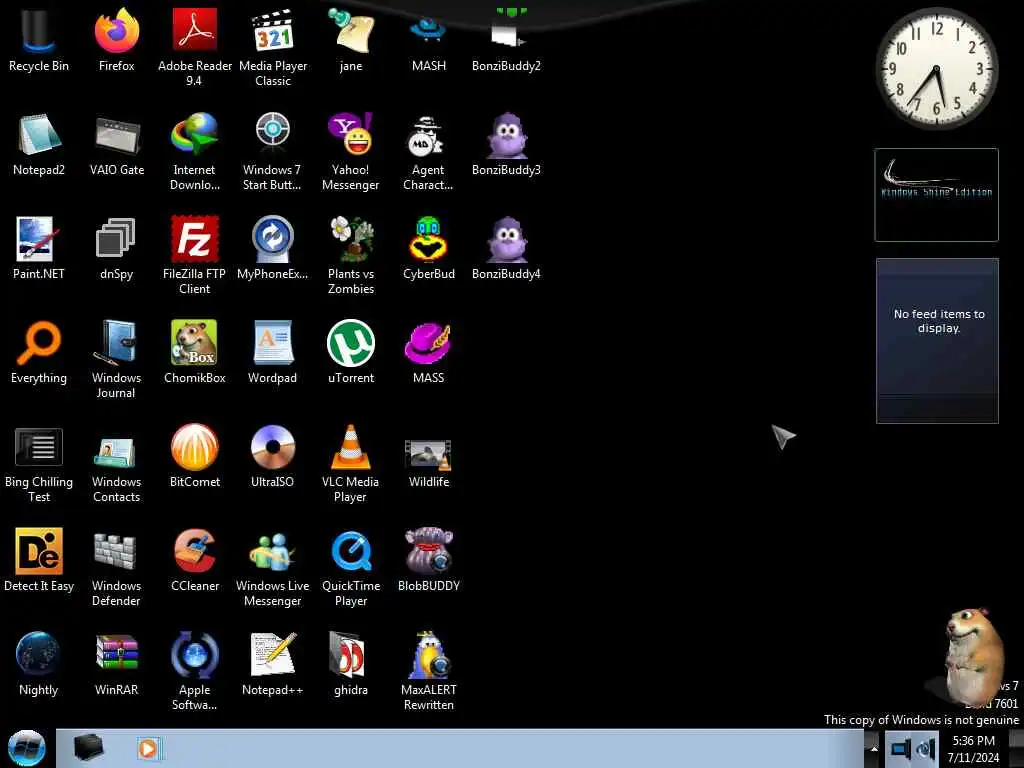
Task: Open the Recycle Bin icon
Action: (39, 40)
